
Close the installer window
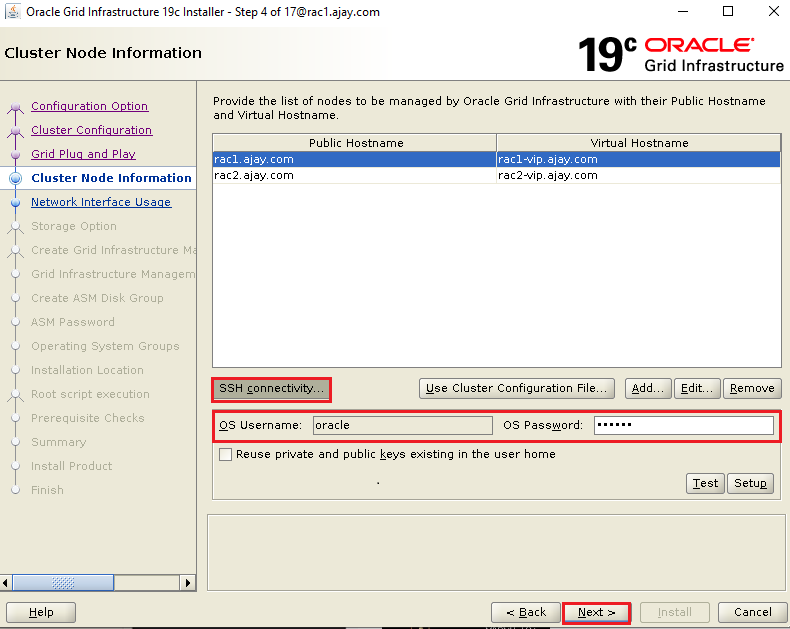pos(774,11)
